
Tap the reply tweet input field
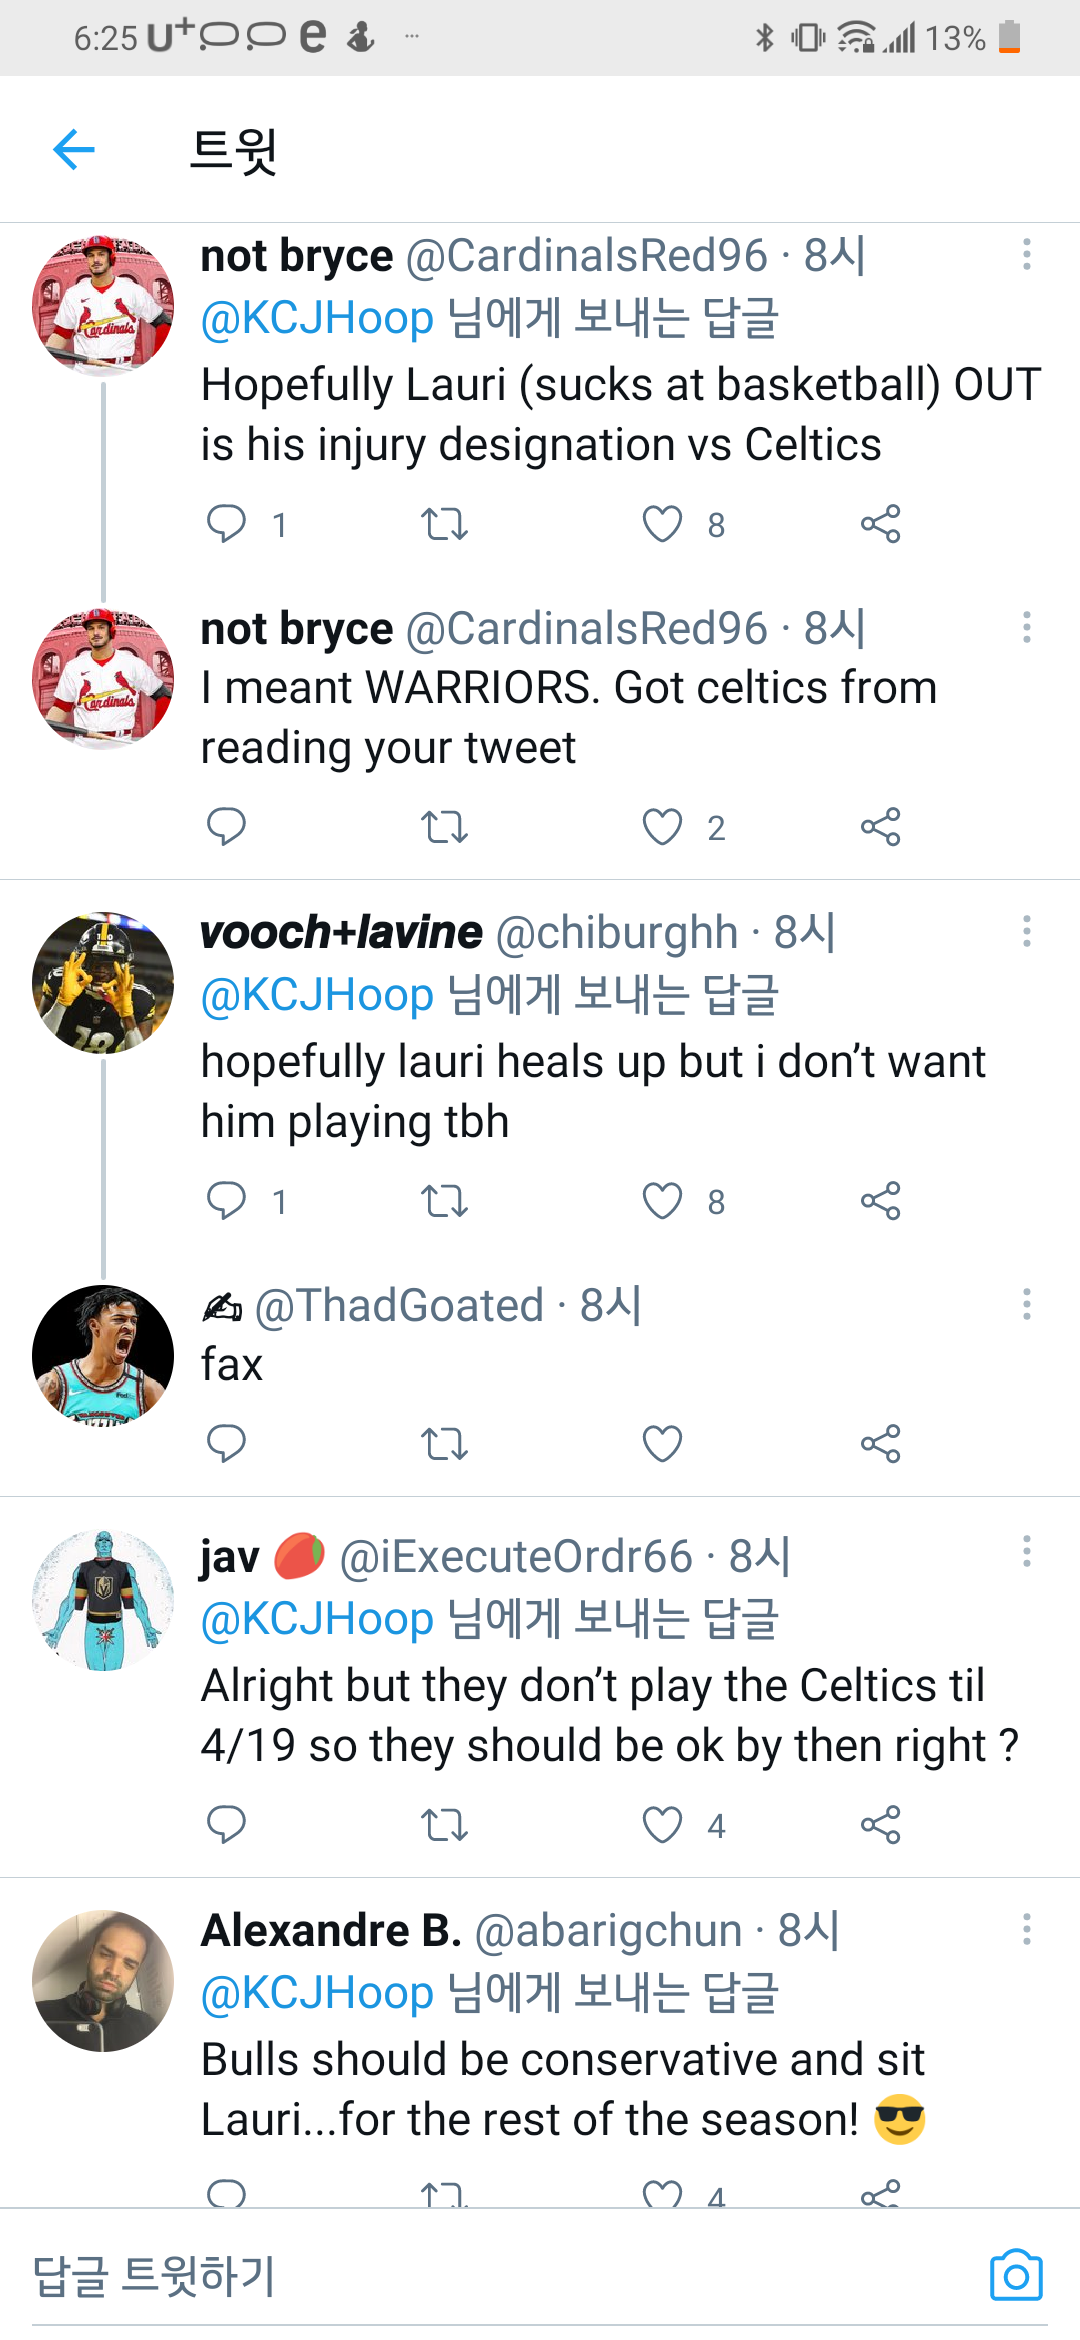pos(500,2276)
